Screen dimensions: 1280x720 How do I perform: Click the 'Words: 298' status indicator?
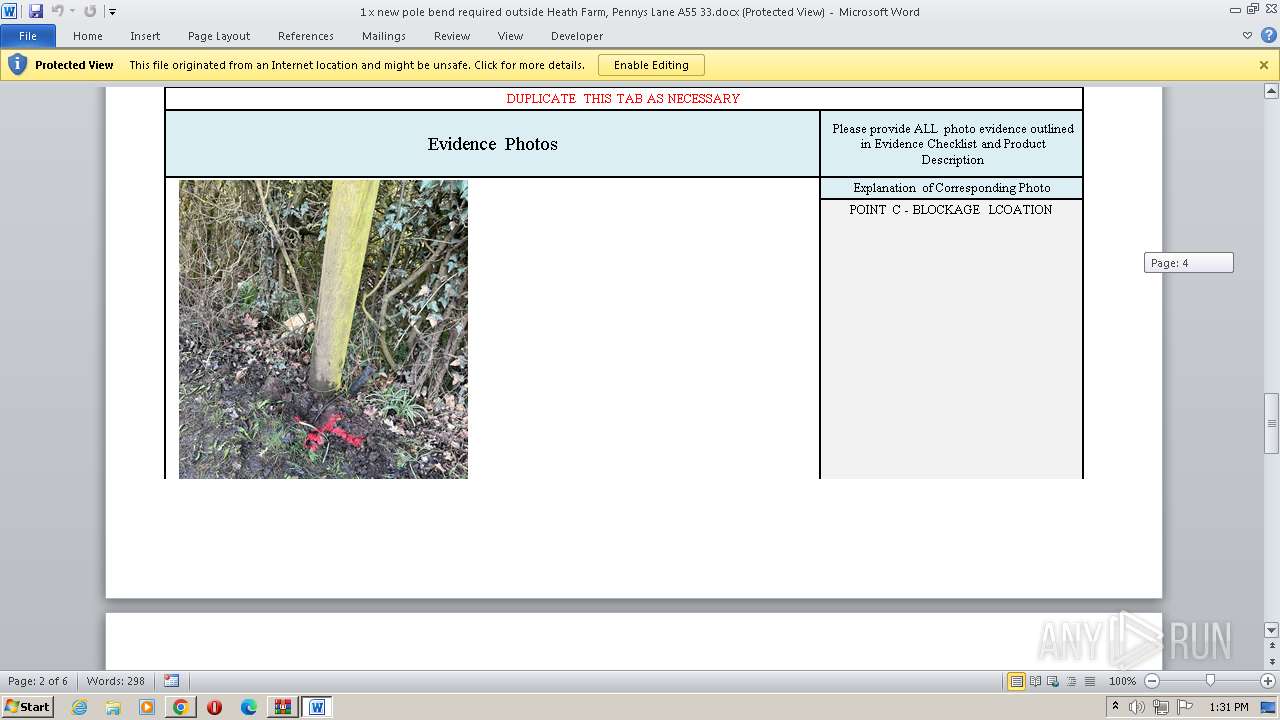coord(116,681)
